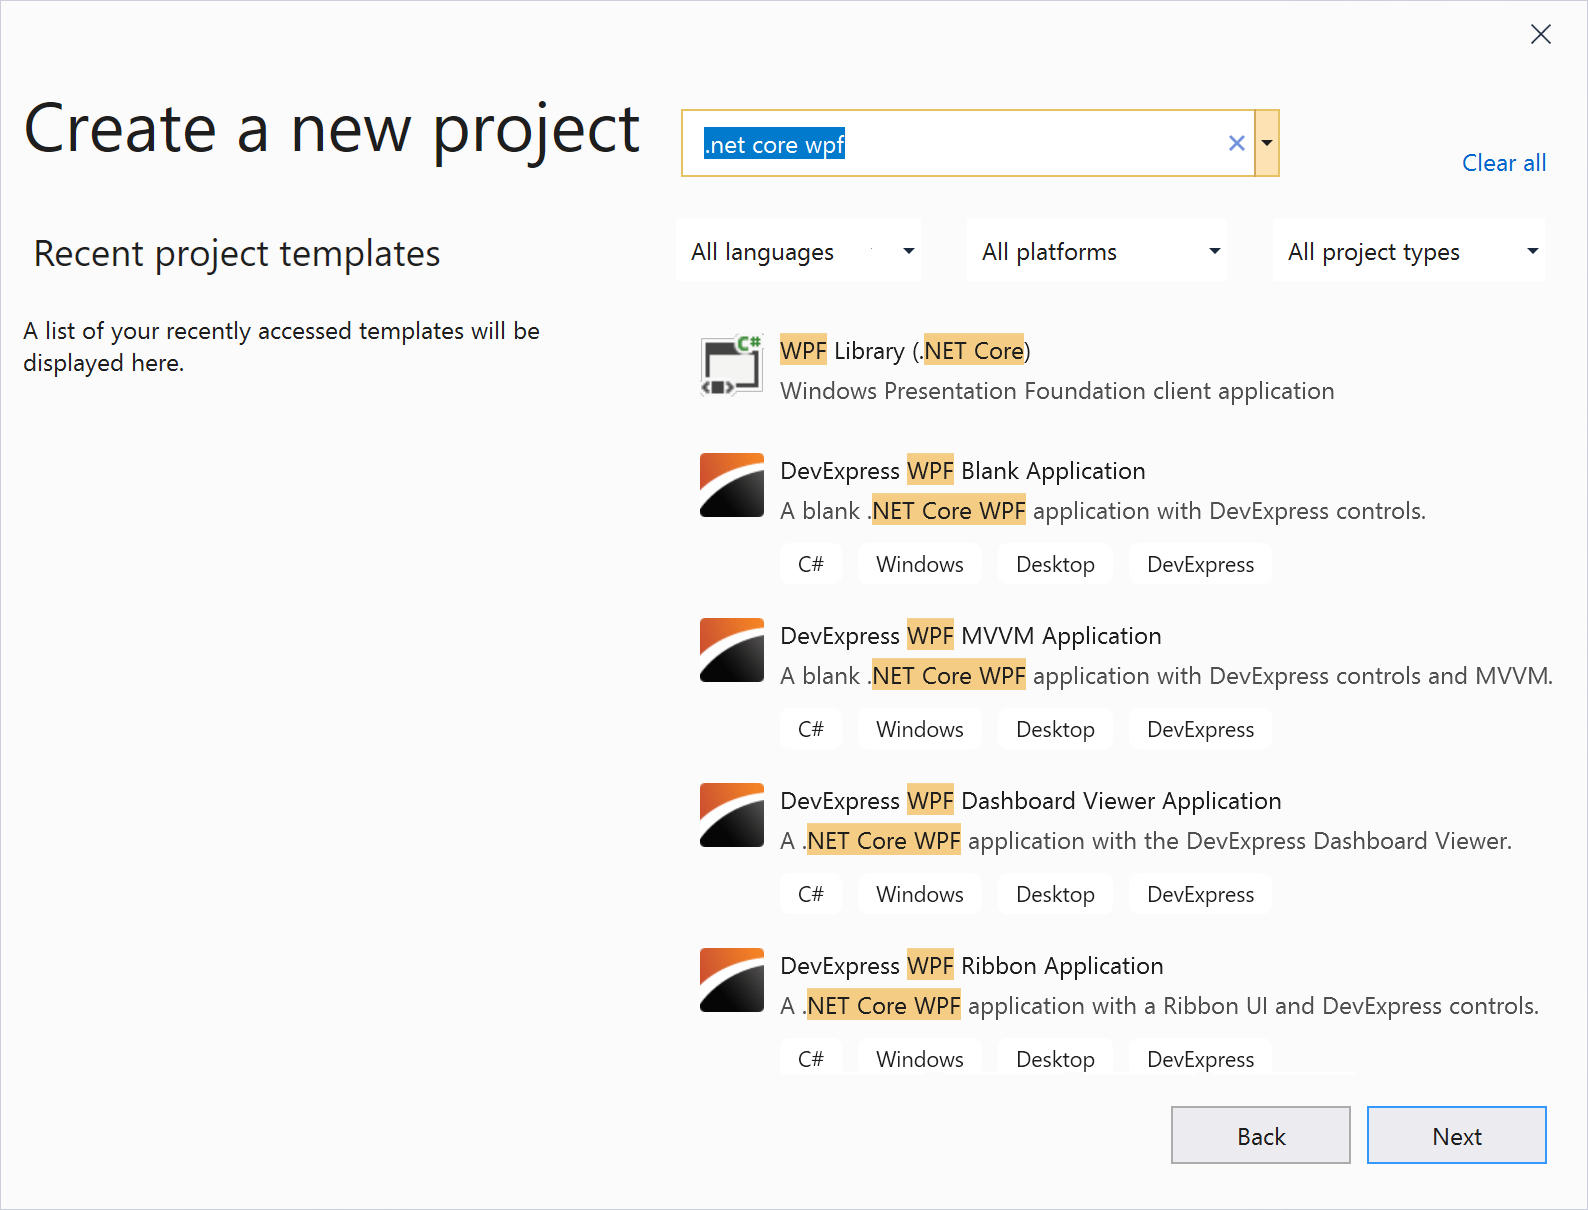Clear the search box with the X icon
The width and height of the screenshot is (1588, 1210).
tap(1236, 143)
